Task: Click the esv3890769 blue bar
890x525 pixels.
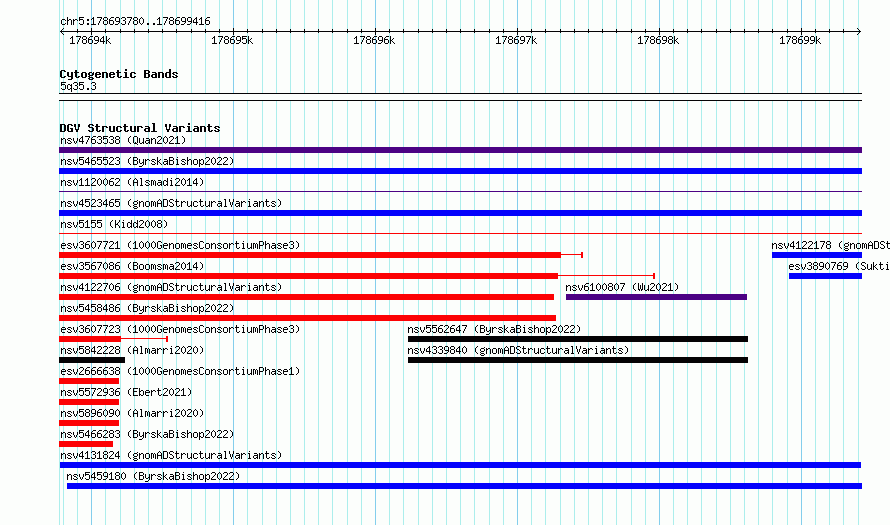Action: point(825,276)
